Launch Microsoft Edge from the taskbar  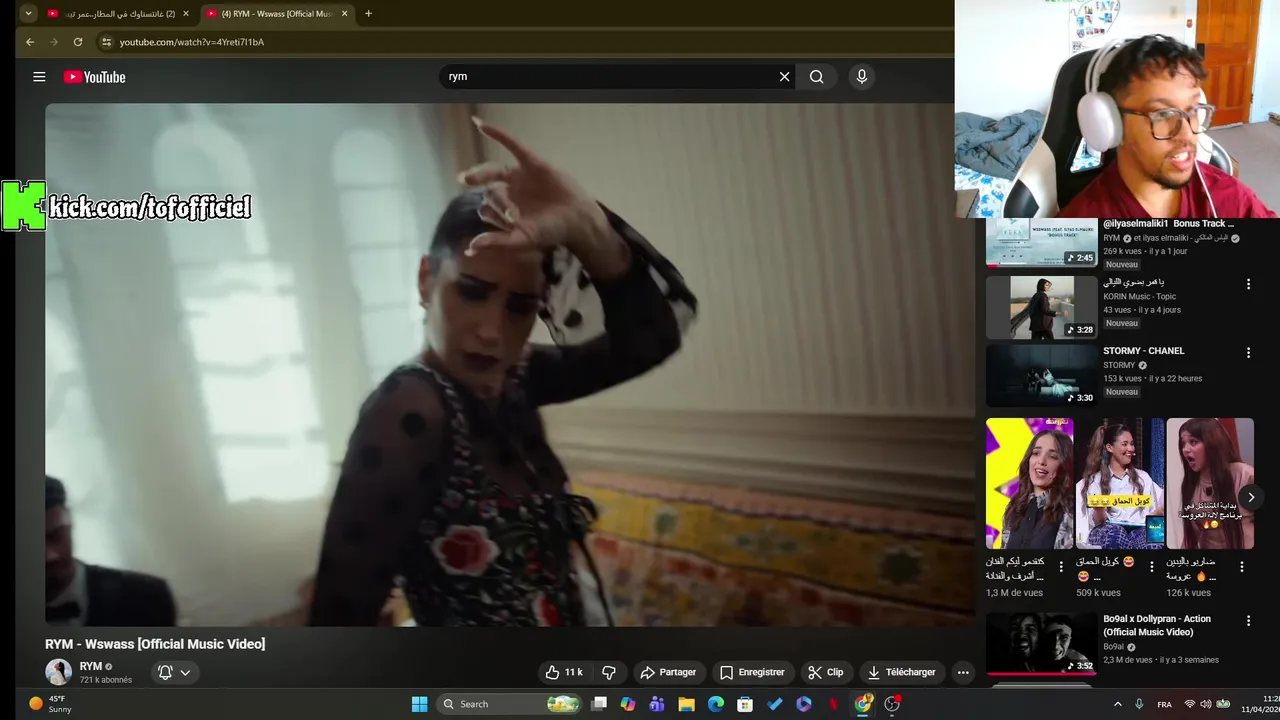(716, 704)
